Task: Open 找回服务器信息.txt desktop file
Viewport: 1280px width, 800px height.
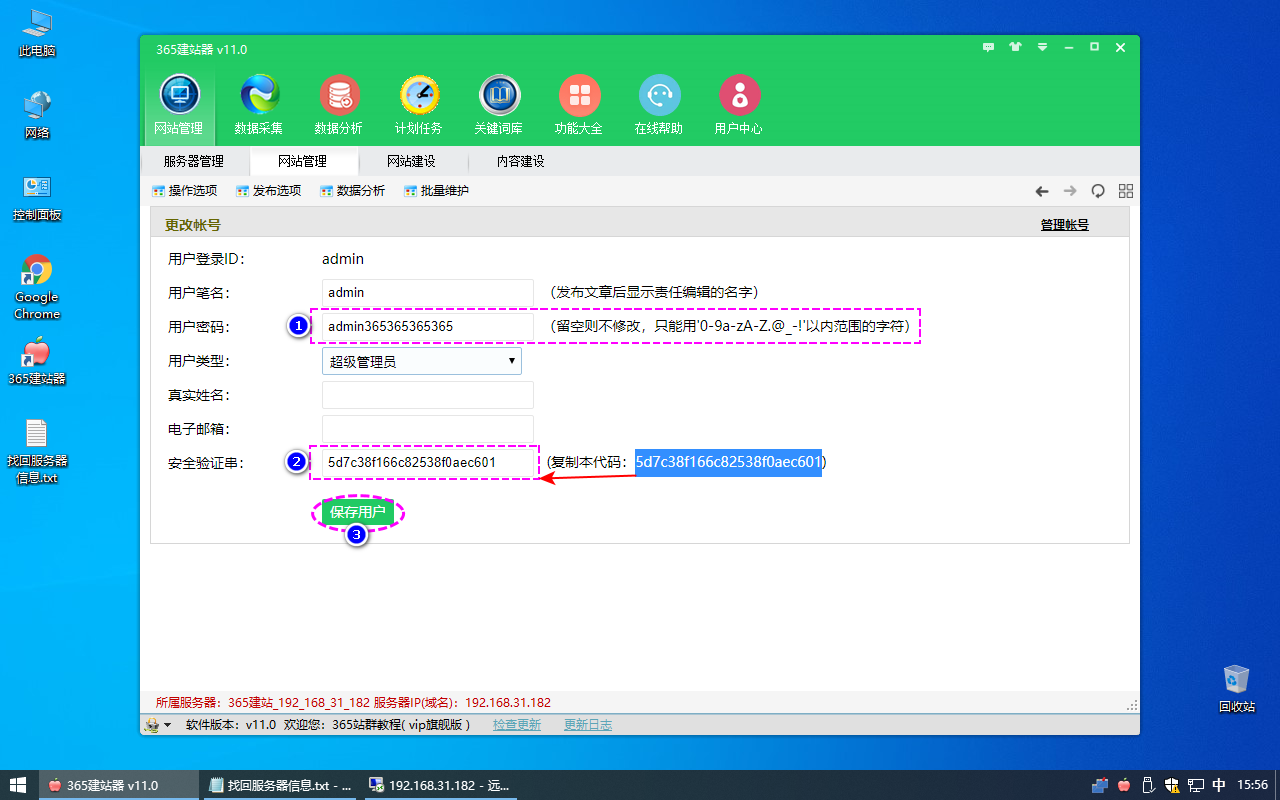Action: click(x=37, y=451)
